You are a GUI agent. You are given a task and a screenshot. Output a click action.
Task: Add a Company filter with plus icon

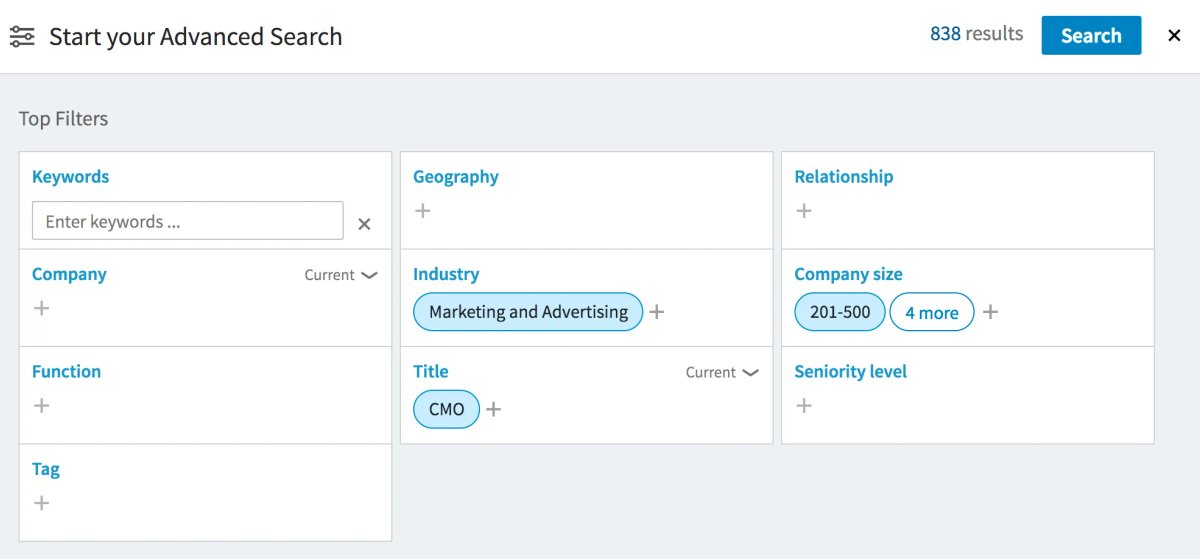[x=41, y=308]
